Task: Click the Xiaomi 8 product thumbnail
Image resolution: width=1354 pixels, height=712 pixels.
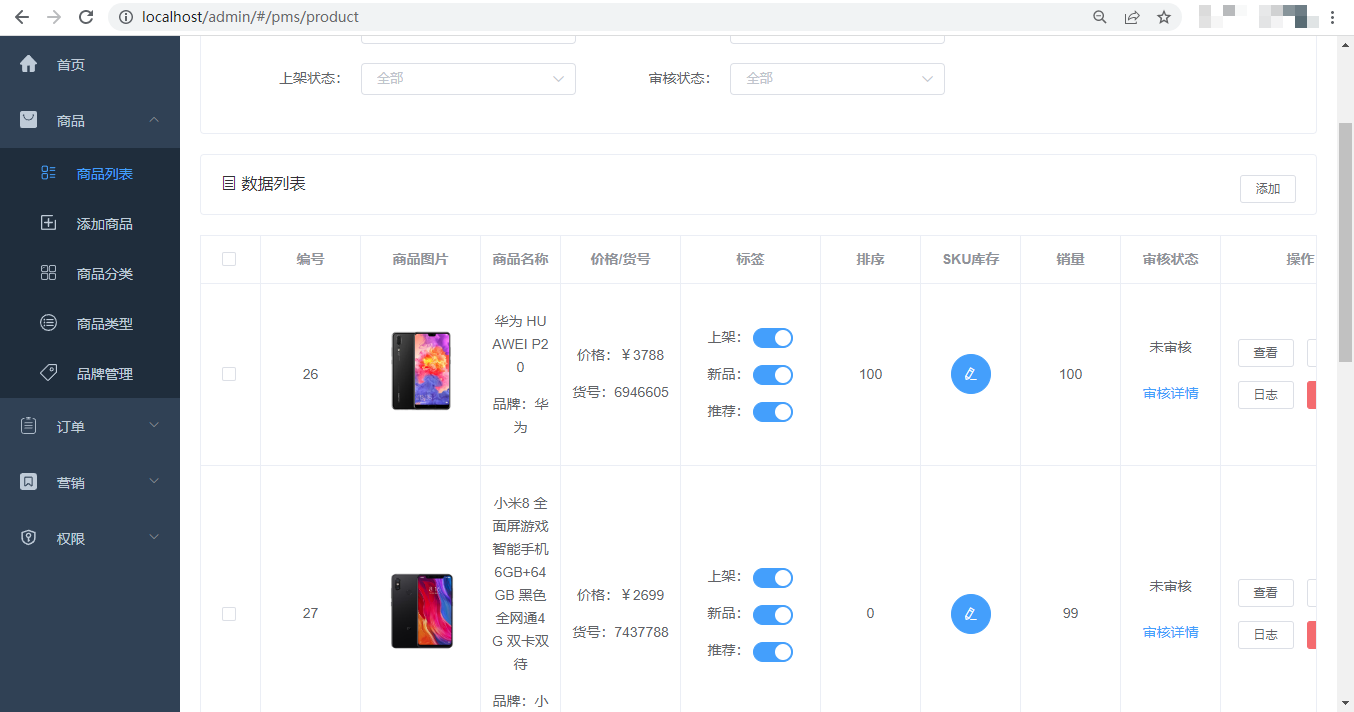Action: 421,611
